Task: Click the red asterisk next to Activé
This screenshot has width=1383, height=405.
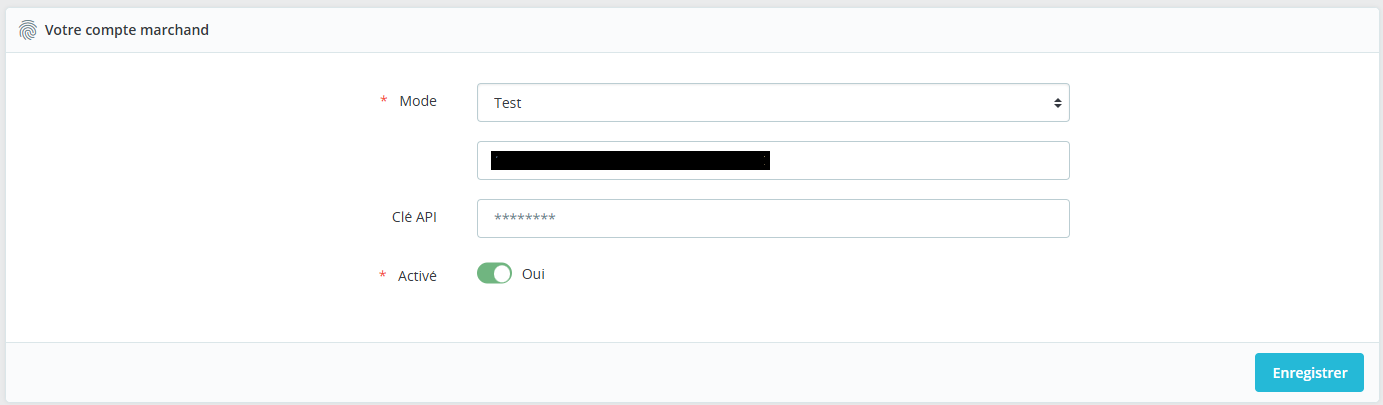Action: coord(383,276)
